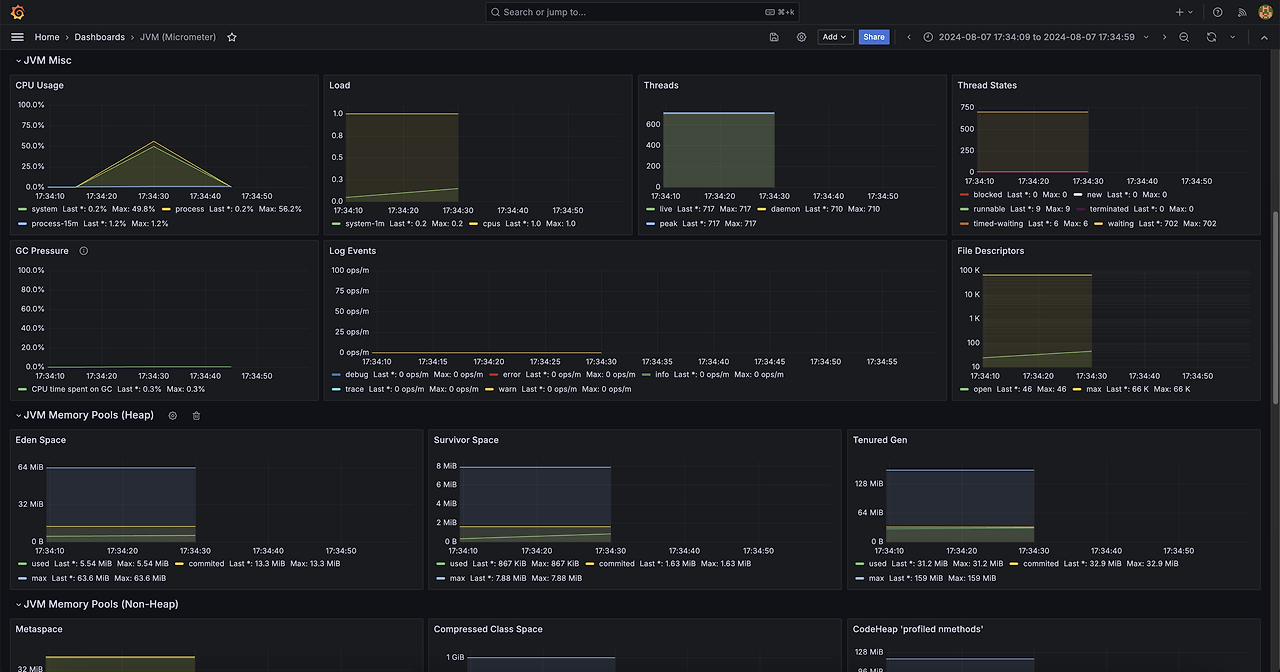The image size is (1280, 672).
Task: Click the Load panel title
Action: coord(340,86)
